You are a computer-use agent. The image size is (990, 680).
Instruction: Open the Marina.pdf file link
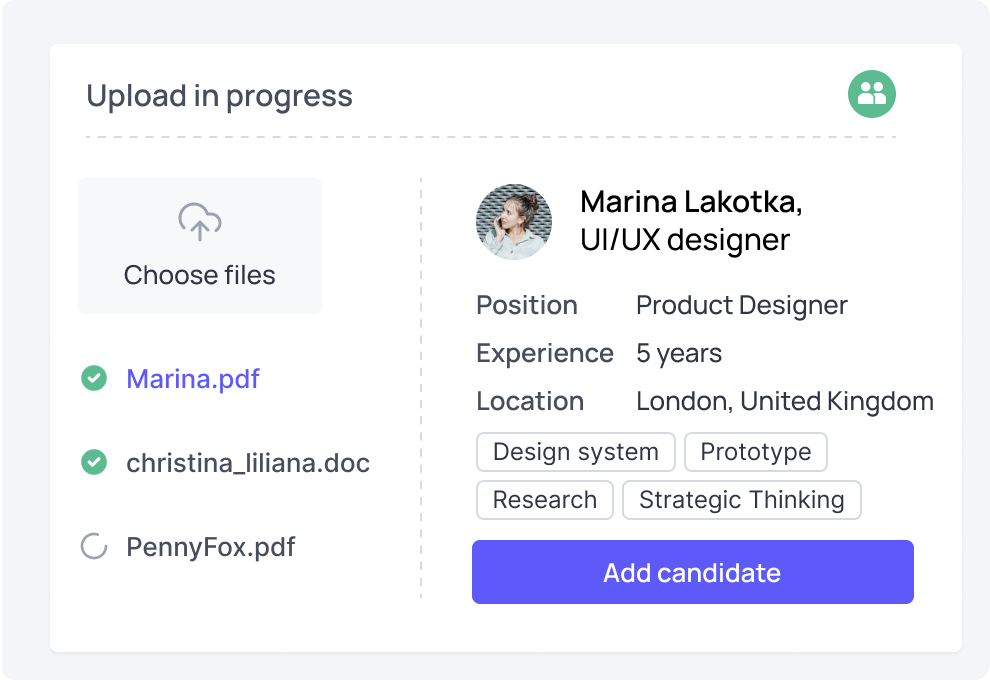pos(193,379)
